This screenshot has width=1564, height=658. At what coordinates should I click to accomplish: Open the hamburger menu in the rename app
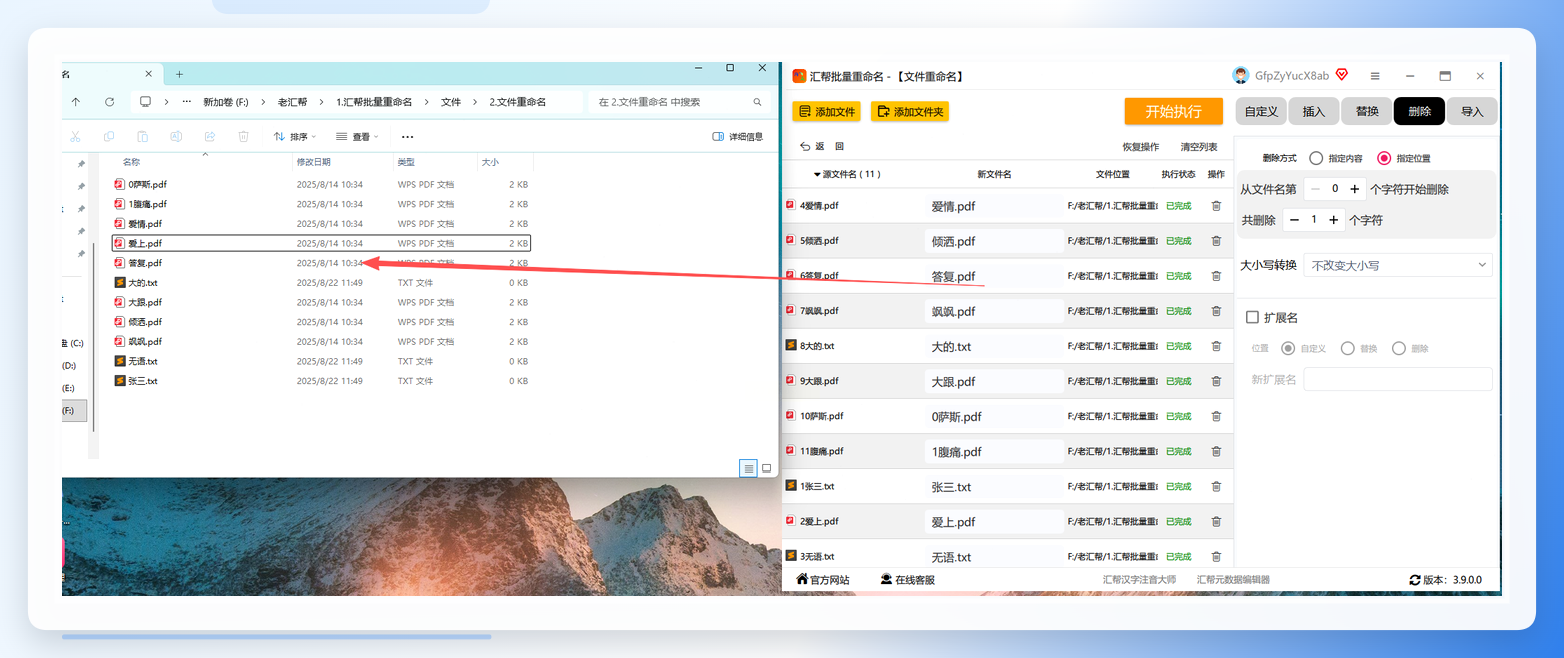click(1375, 76)
